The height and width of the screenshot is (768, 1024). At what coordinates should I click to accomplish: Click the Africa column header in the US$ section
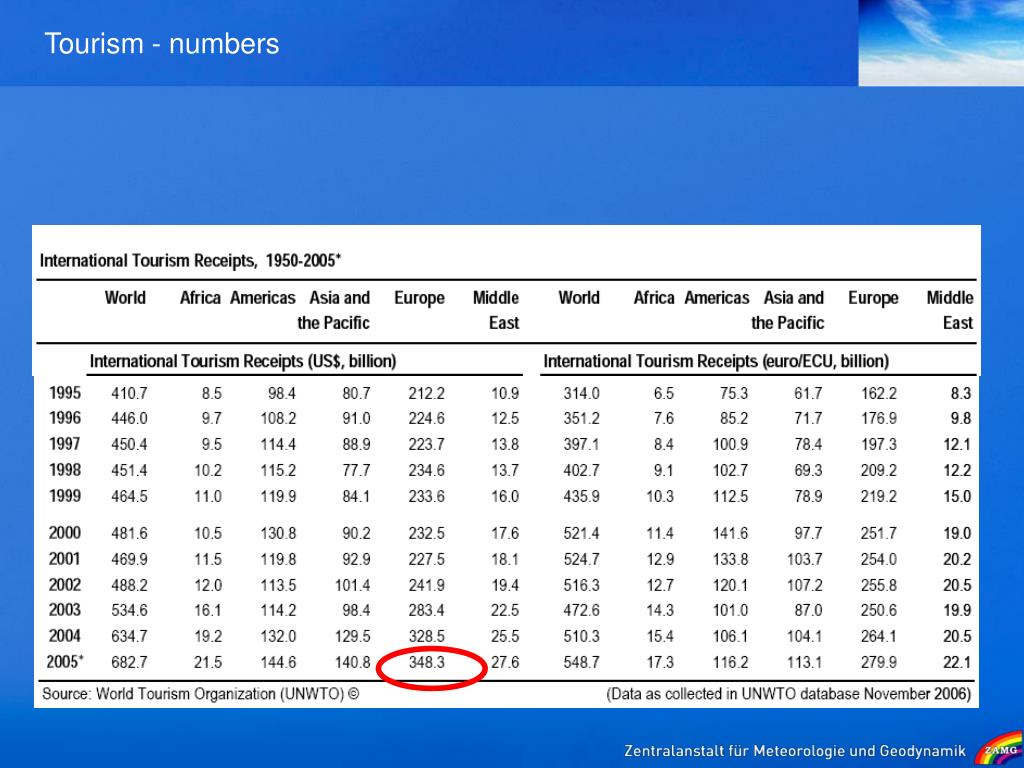tap(200, 298)
